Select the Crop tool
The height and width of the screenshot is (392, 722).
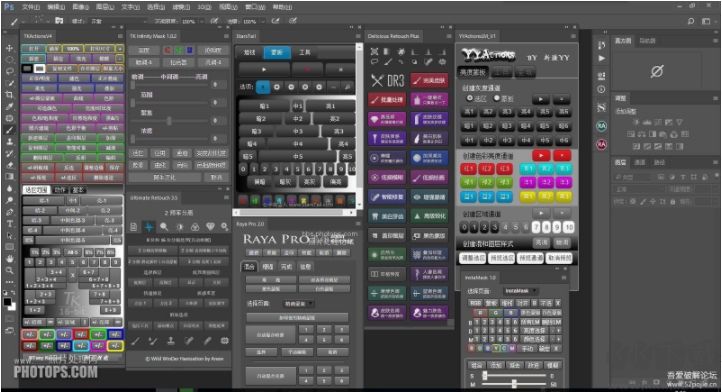click(9, 95)
